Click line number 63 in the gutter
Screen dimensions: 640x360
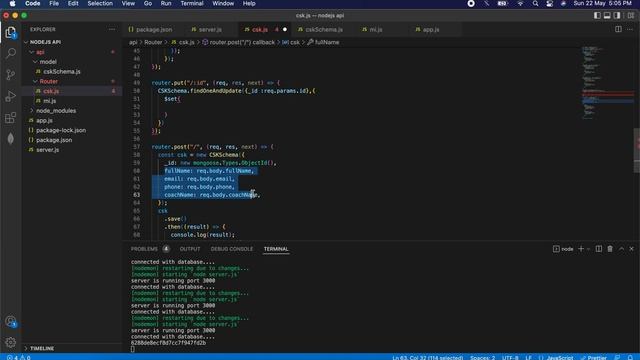(136, 195)
